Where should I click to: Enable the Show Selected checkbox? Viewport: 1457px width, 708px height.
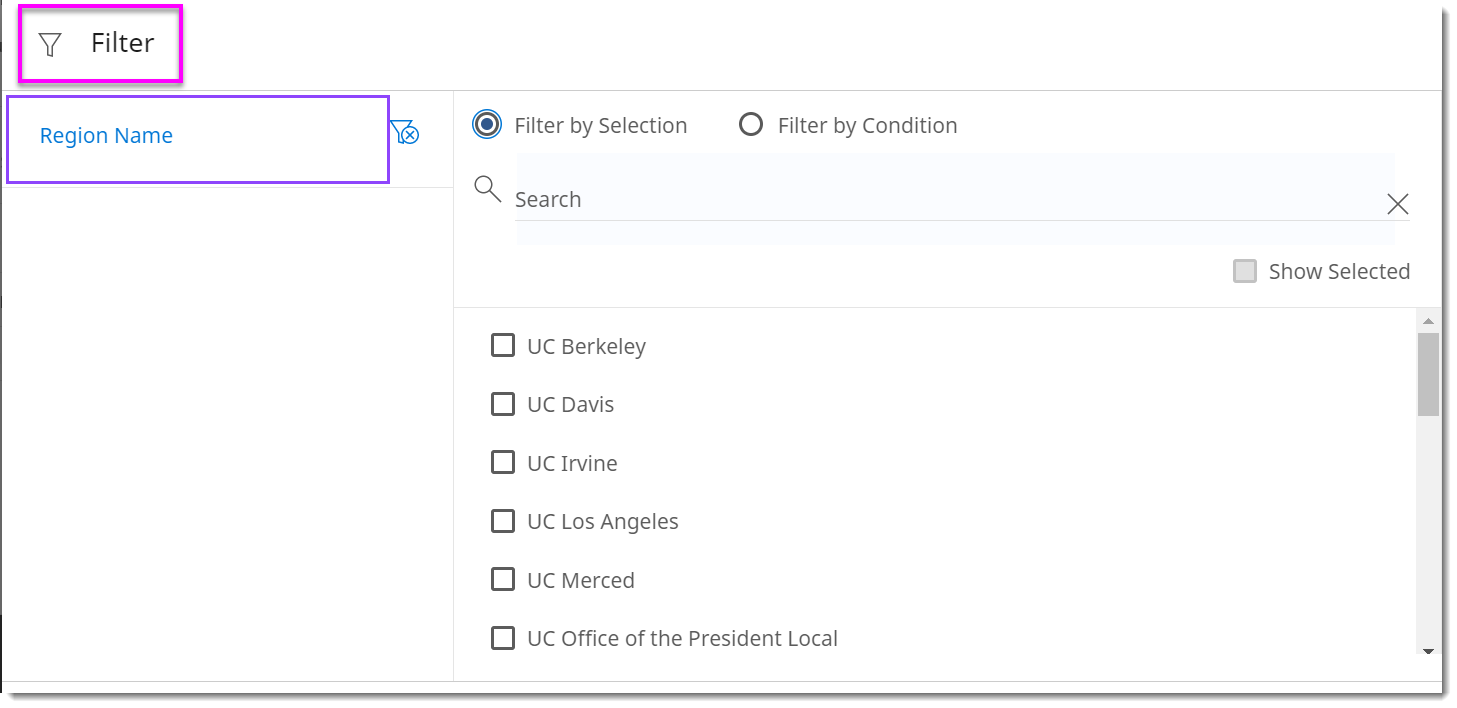(1245, 271)
